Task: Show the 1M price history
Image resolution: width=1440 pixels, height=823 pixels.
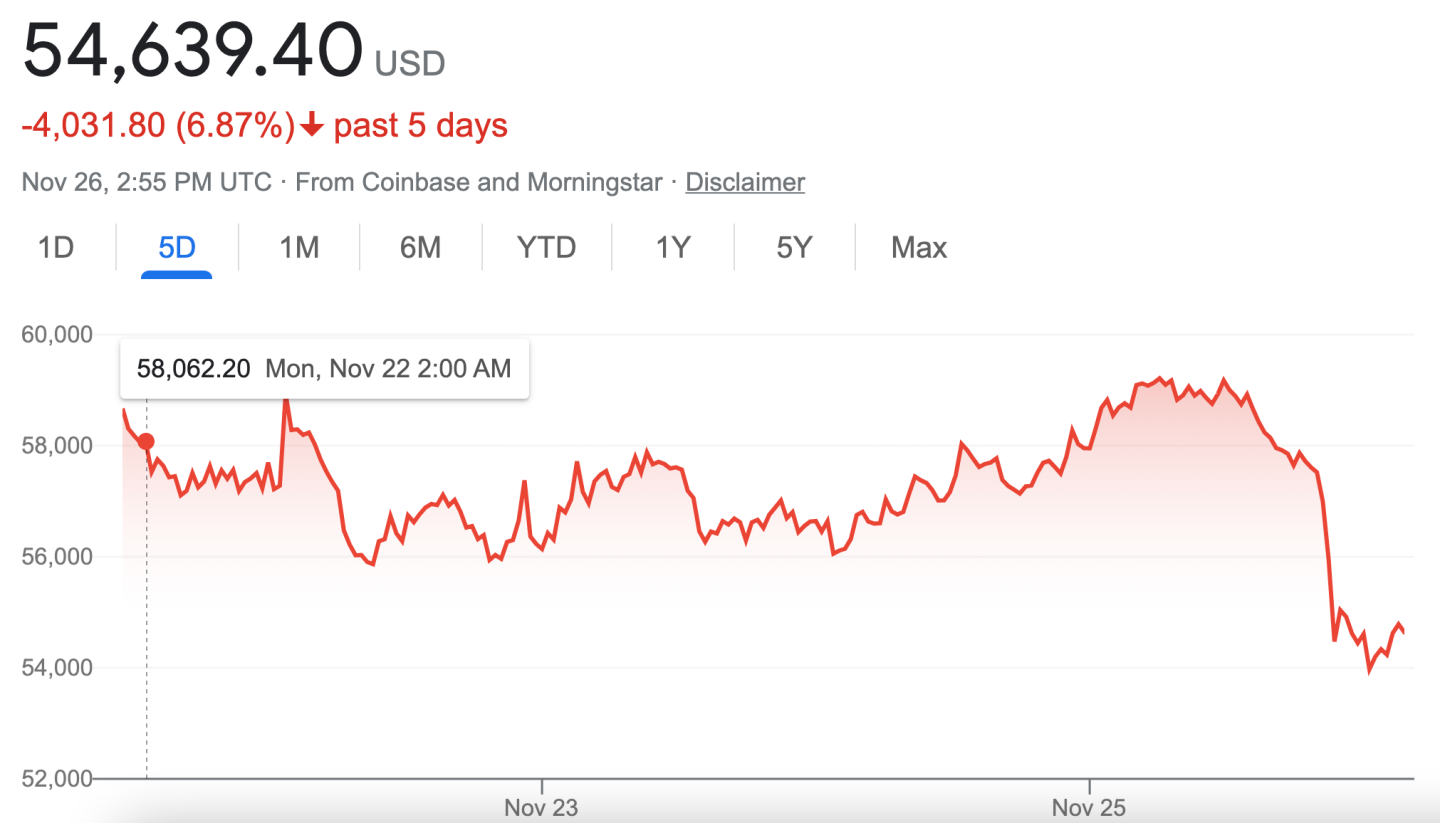Action: [x=298, y=247]
